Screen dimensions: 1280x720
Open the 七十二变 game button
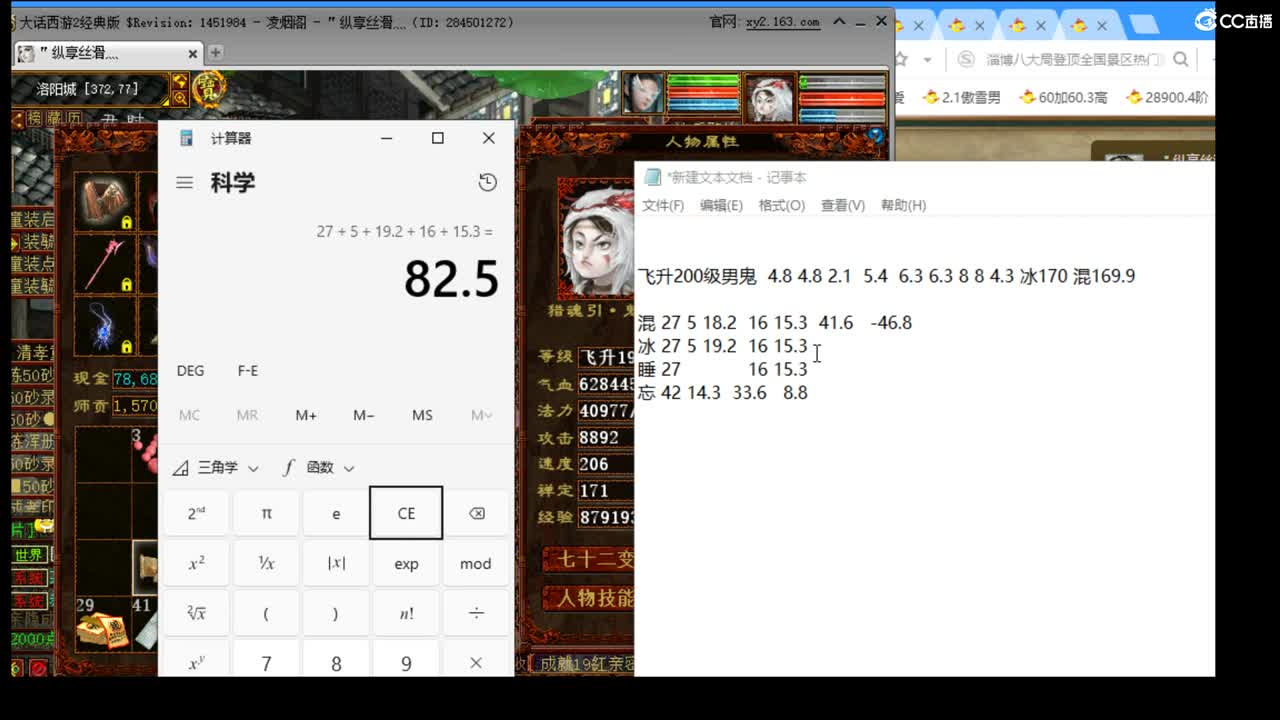pyautogui.click(x=589, y=558)
